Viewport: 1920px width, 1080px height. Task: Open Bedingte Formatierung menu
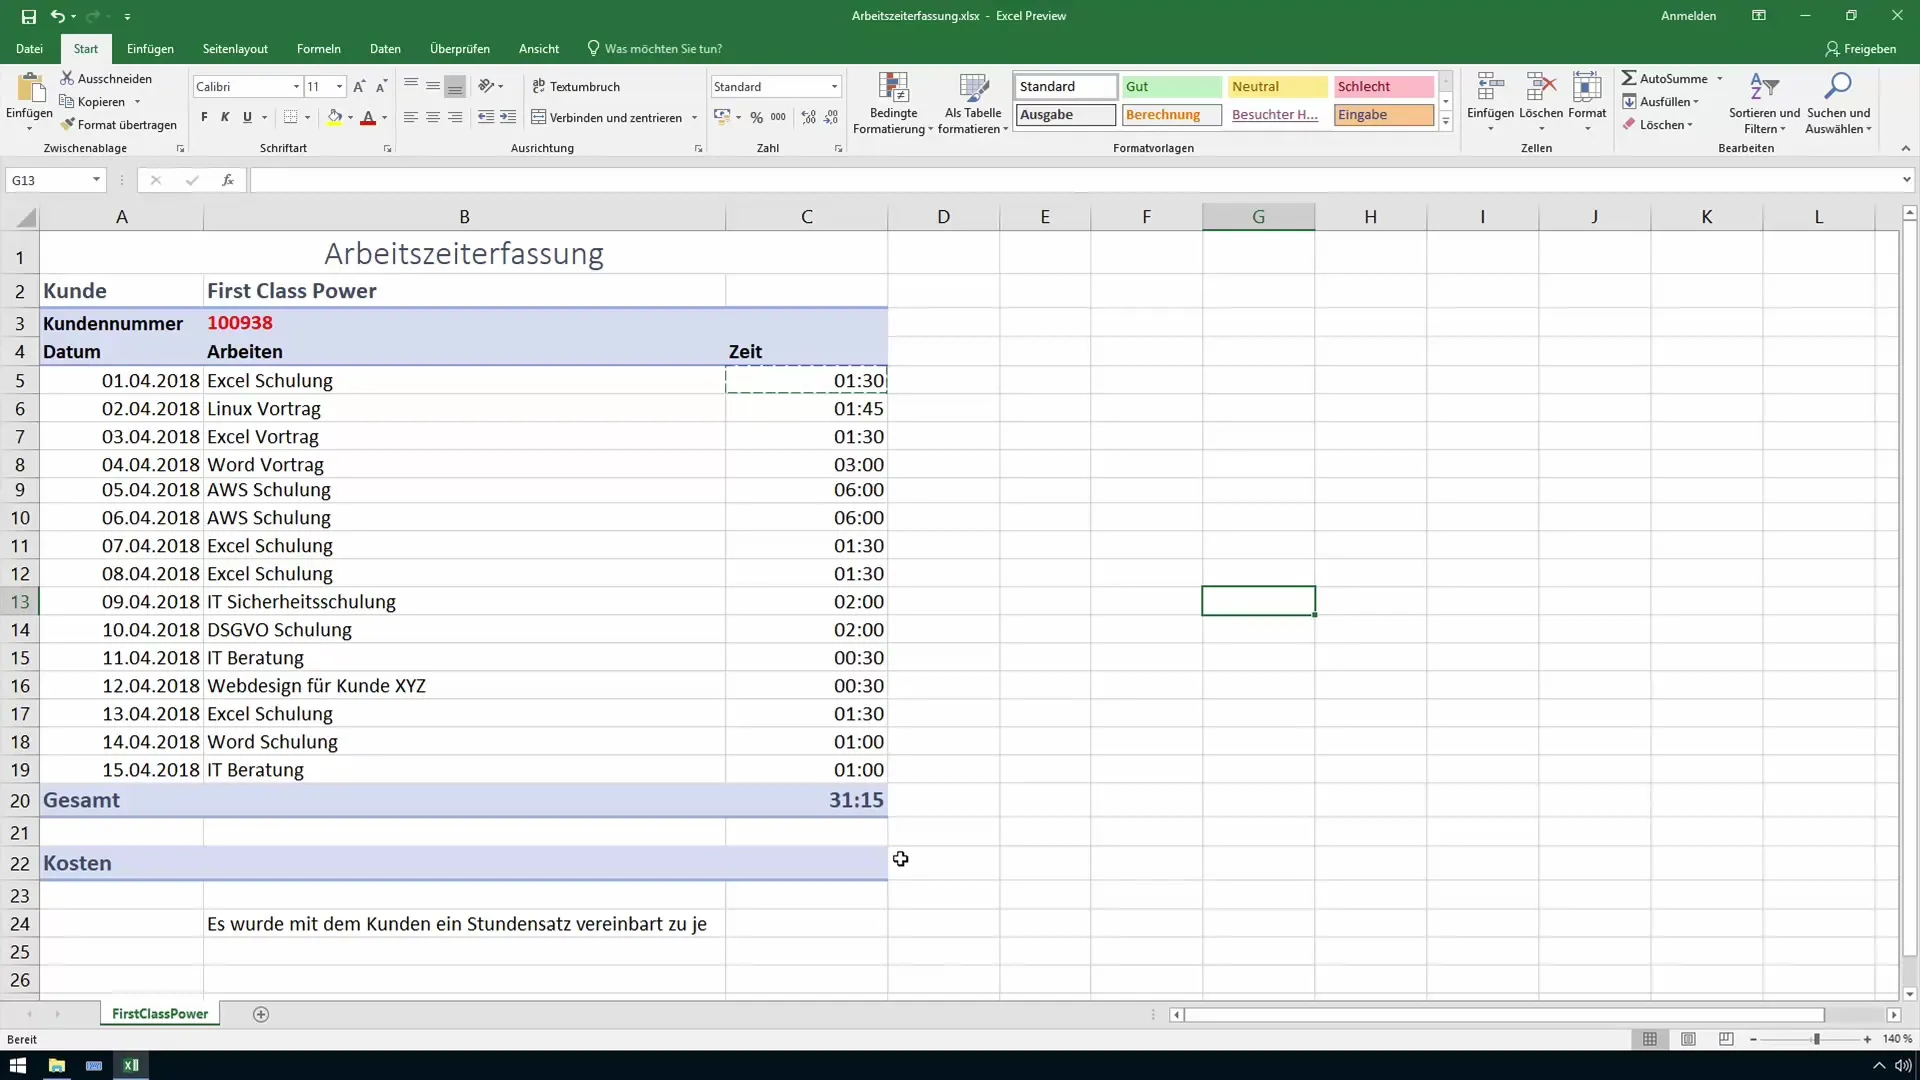coord(893,103)
